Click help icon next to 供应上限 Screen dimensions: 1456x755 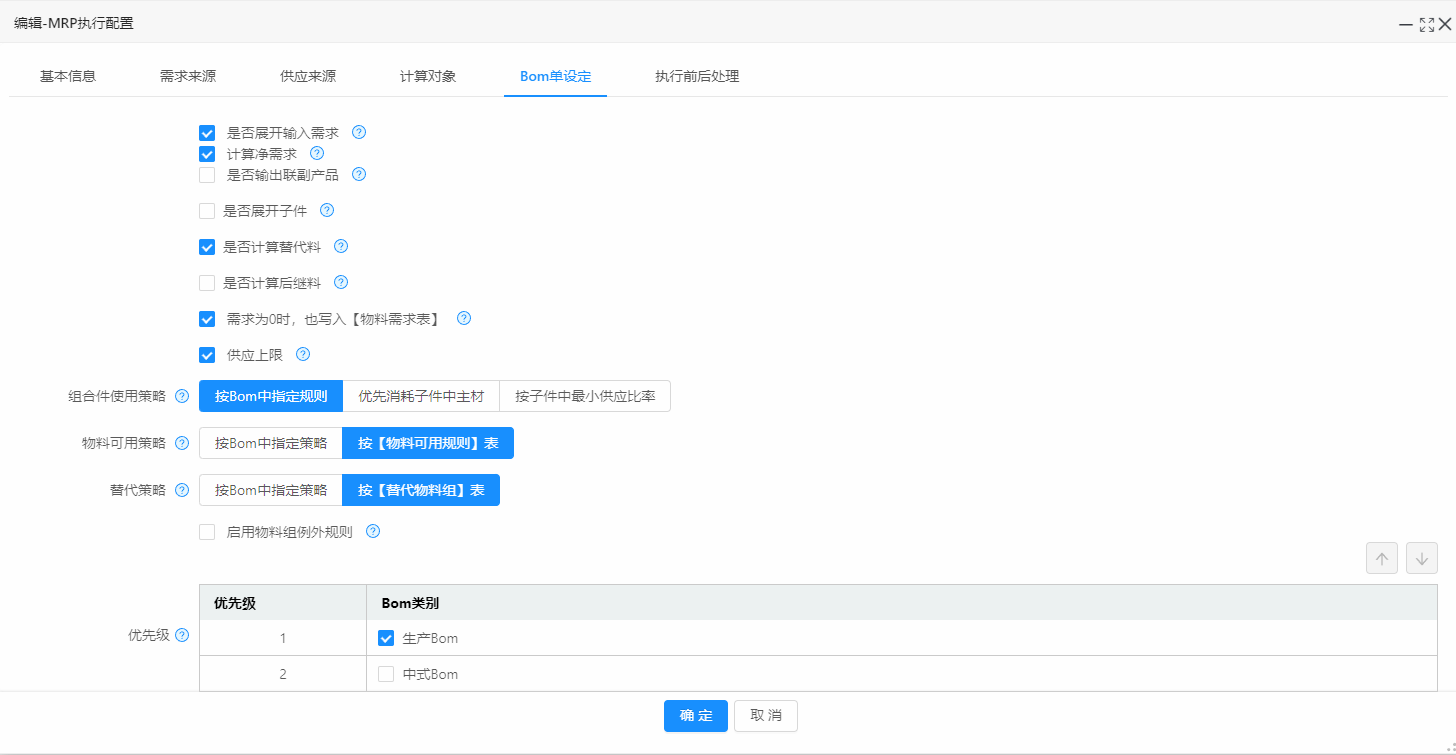pyautogui.click(x=303, y=354)
